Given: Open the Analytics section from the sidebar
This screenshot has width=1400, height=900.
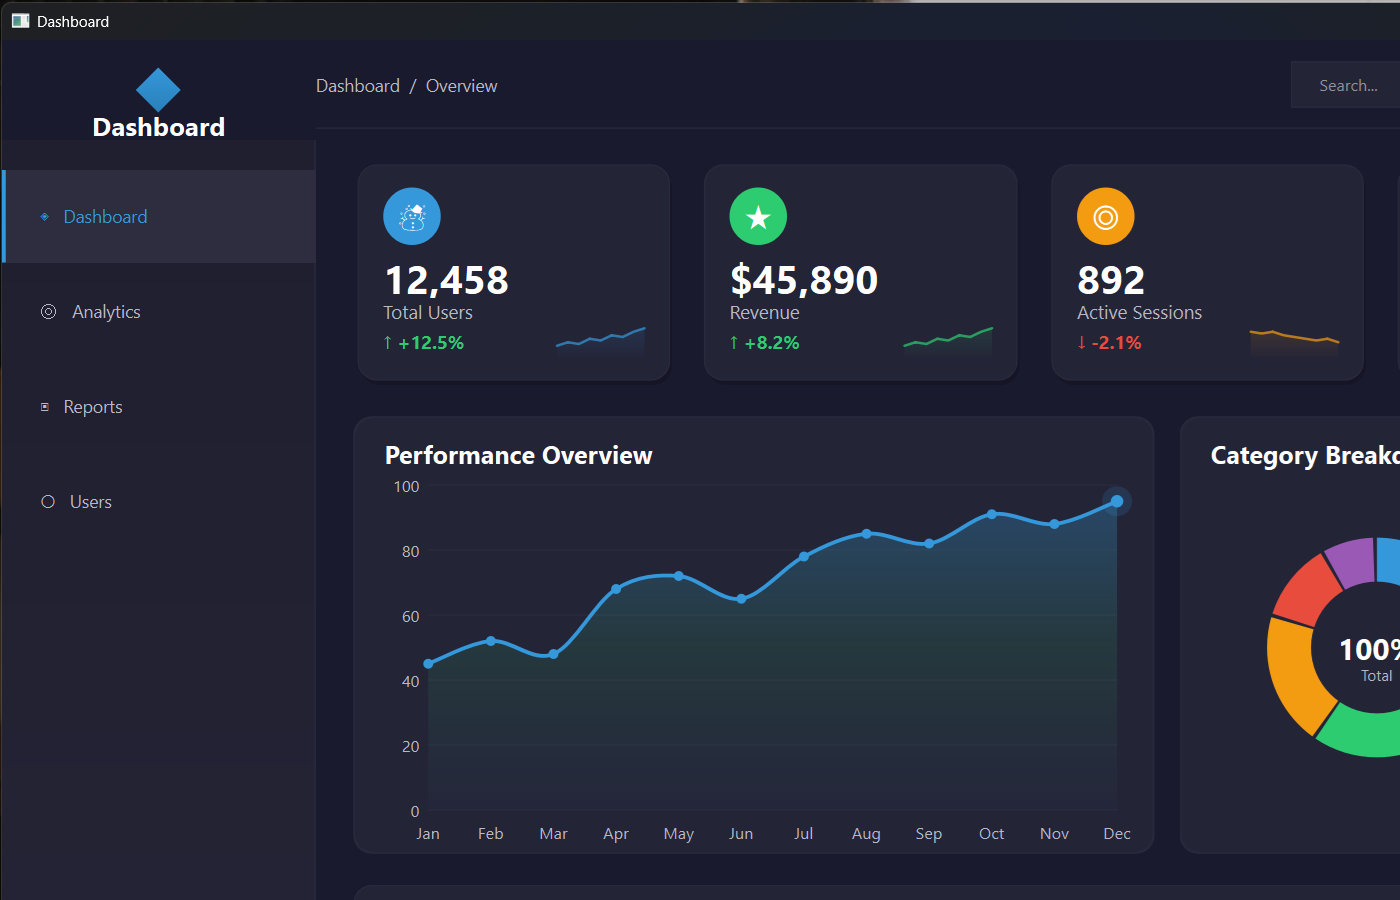Looking at the screenshot, I should tap(105, 311).
